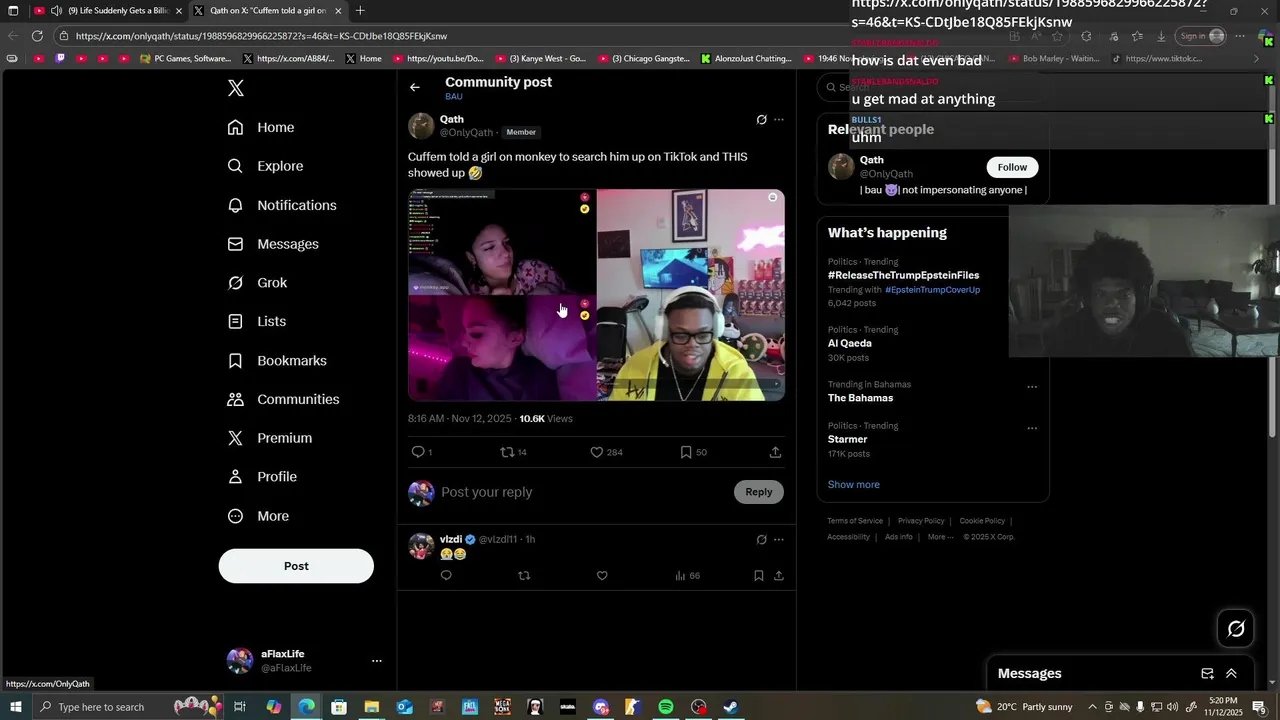Expand the Messages drawer with double chevron
Screen dimensions: 1280x720
pos(1231,674)
